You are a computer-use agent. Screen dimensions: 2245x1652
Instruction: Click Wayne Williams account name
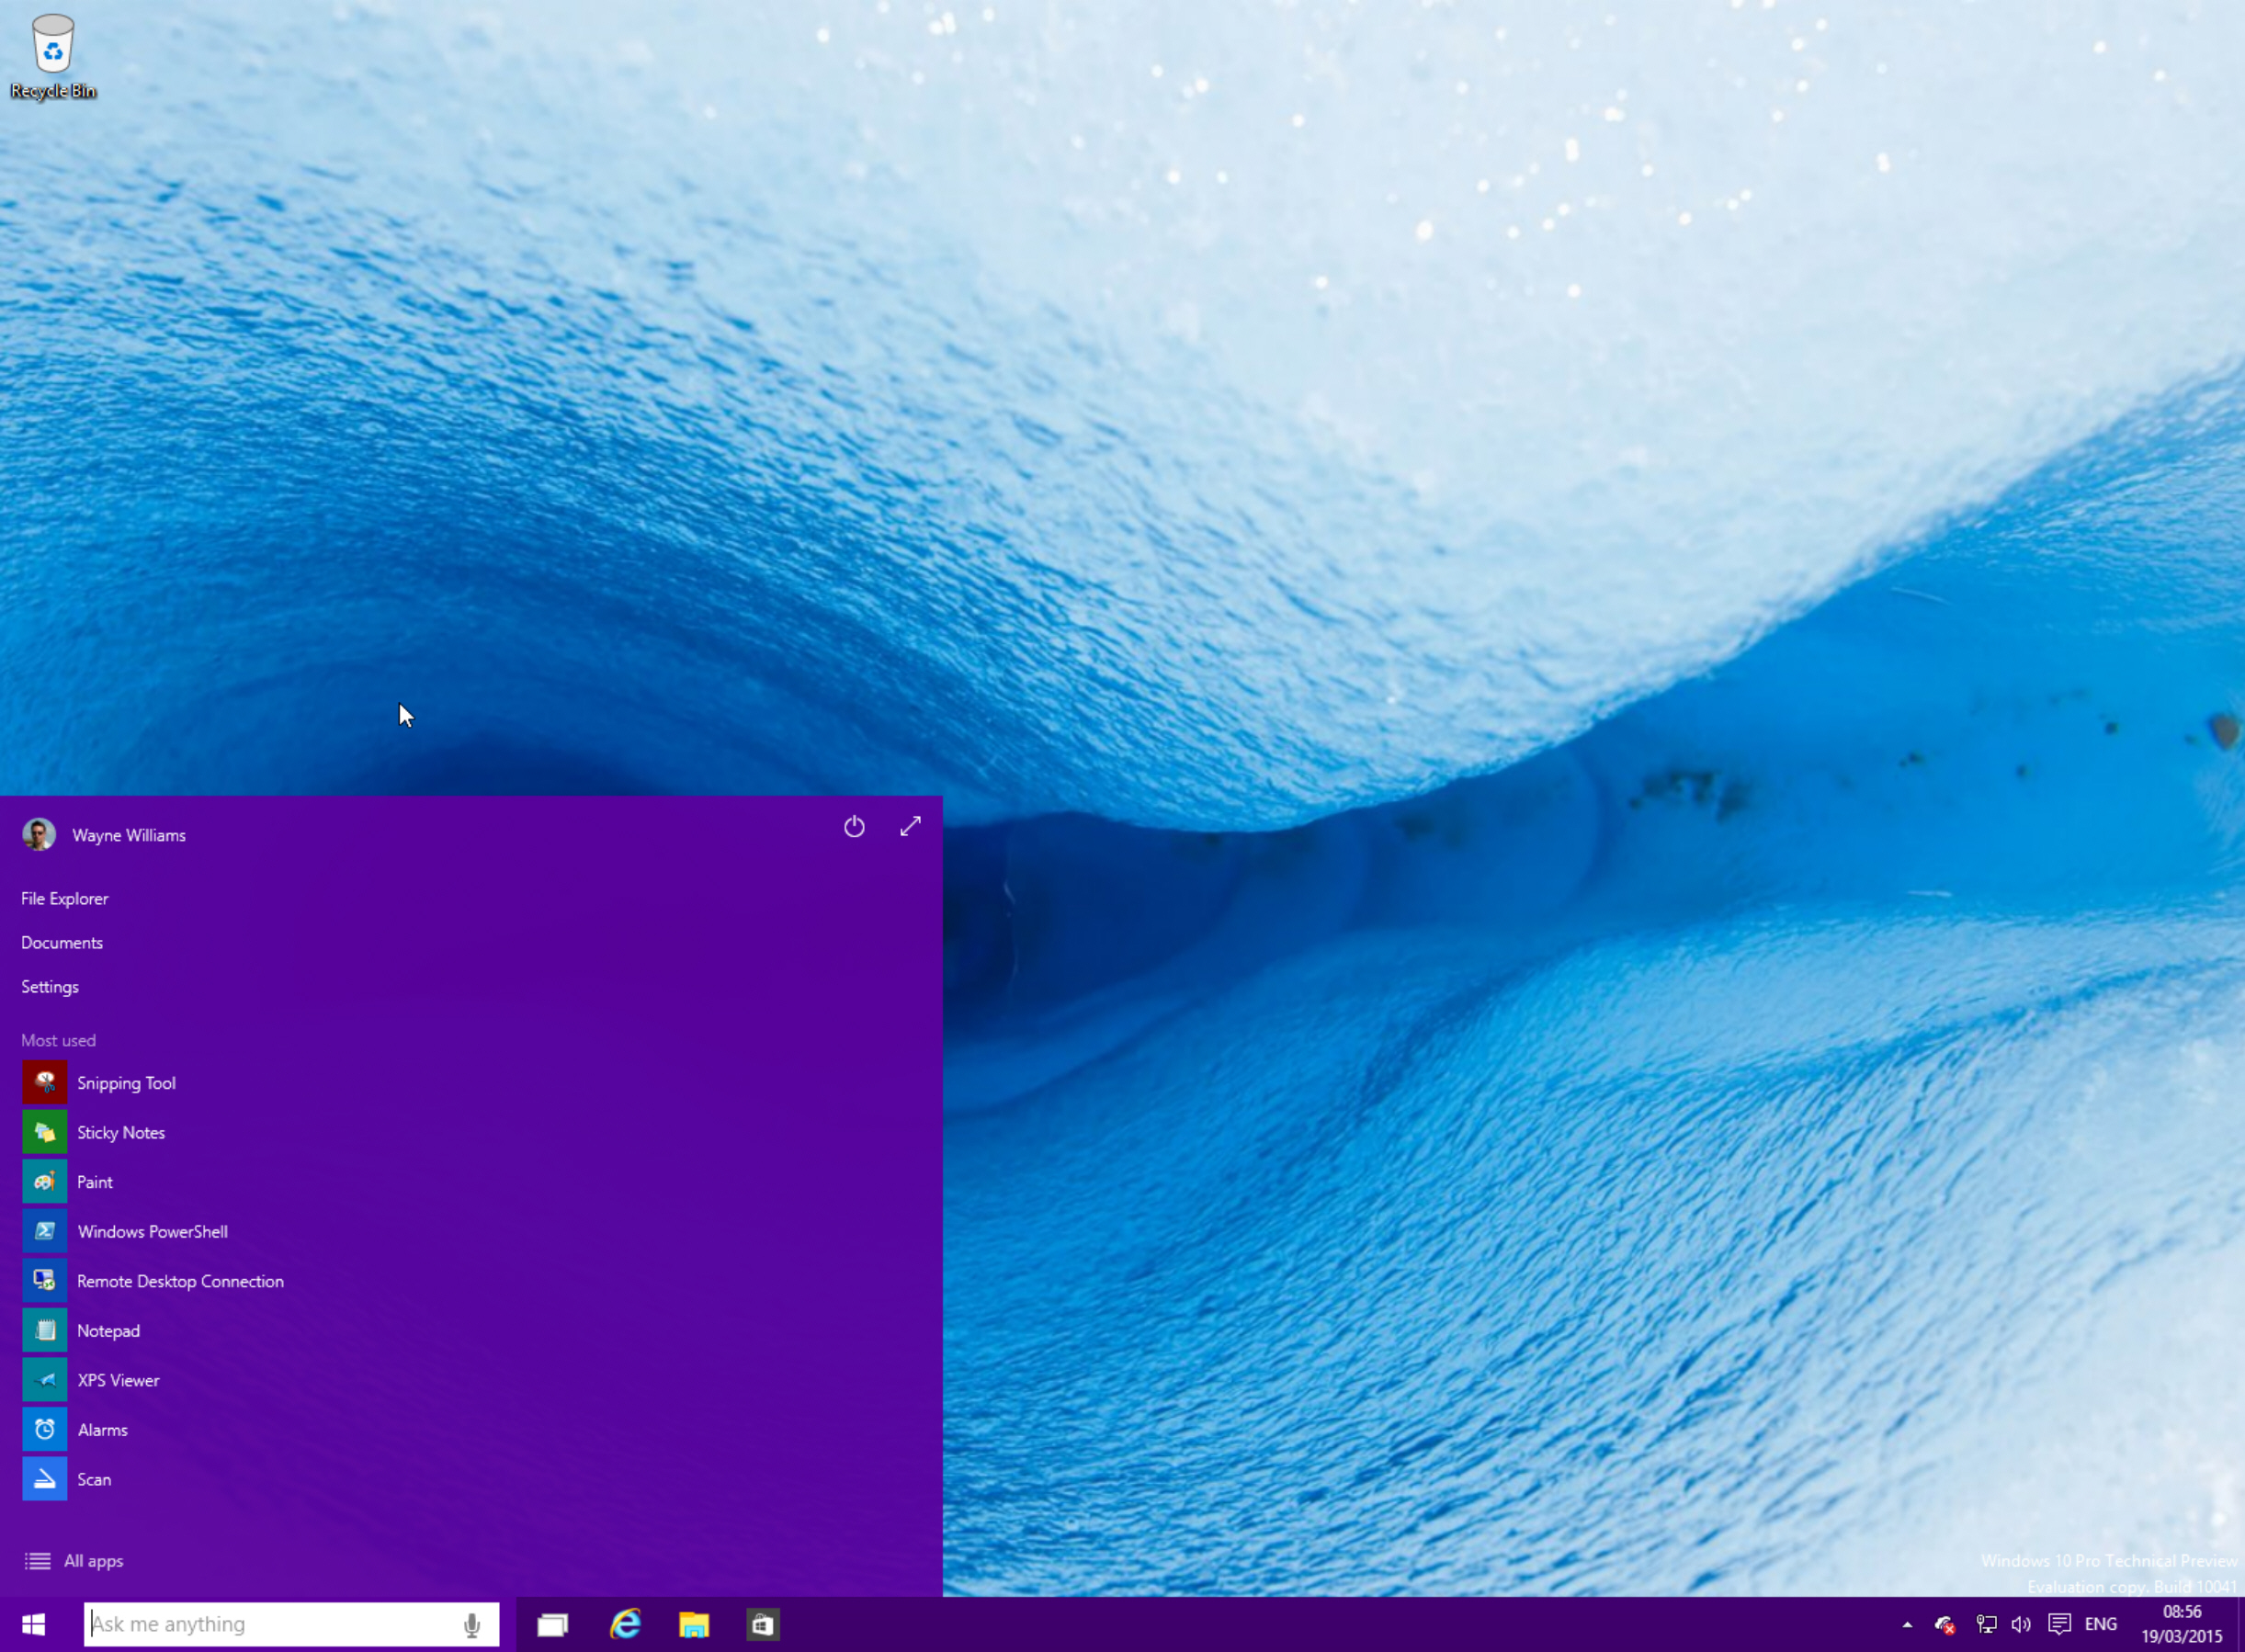127,834
